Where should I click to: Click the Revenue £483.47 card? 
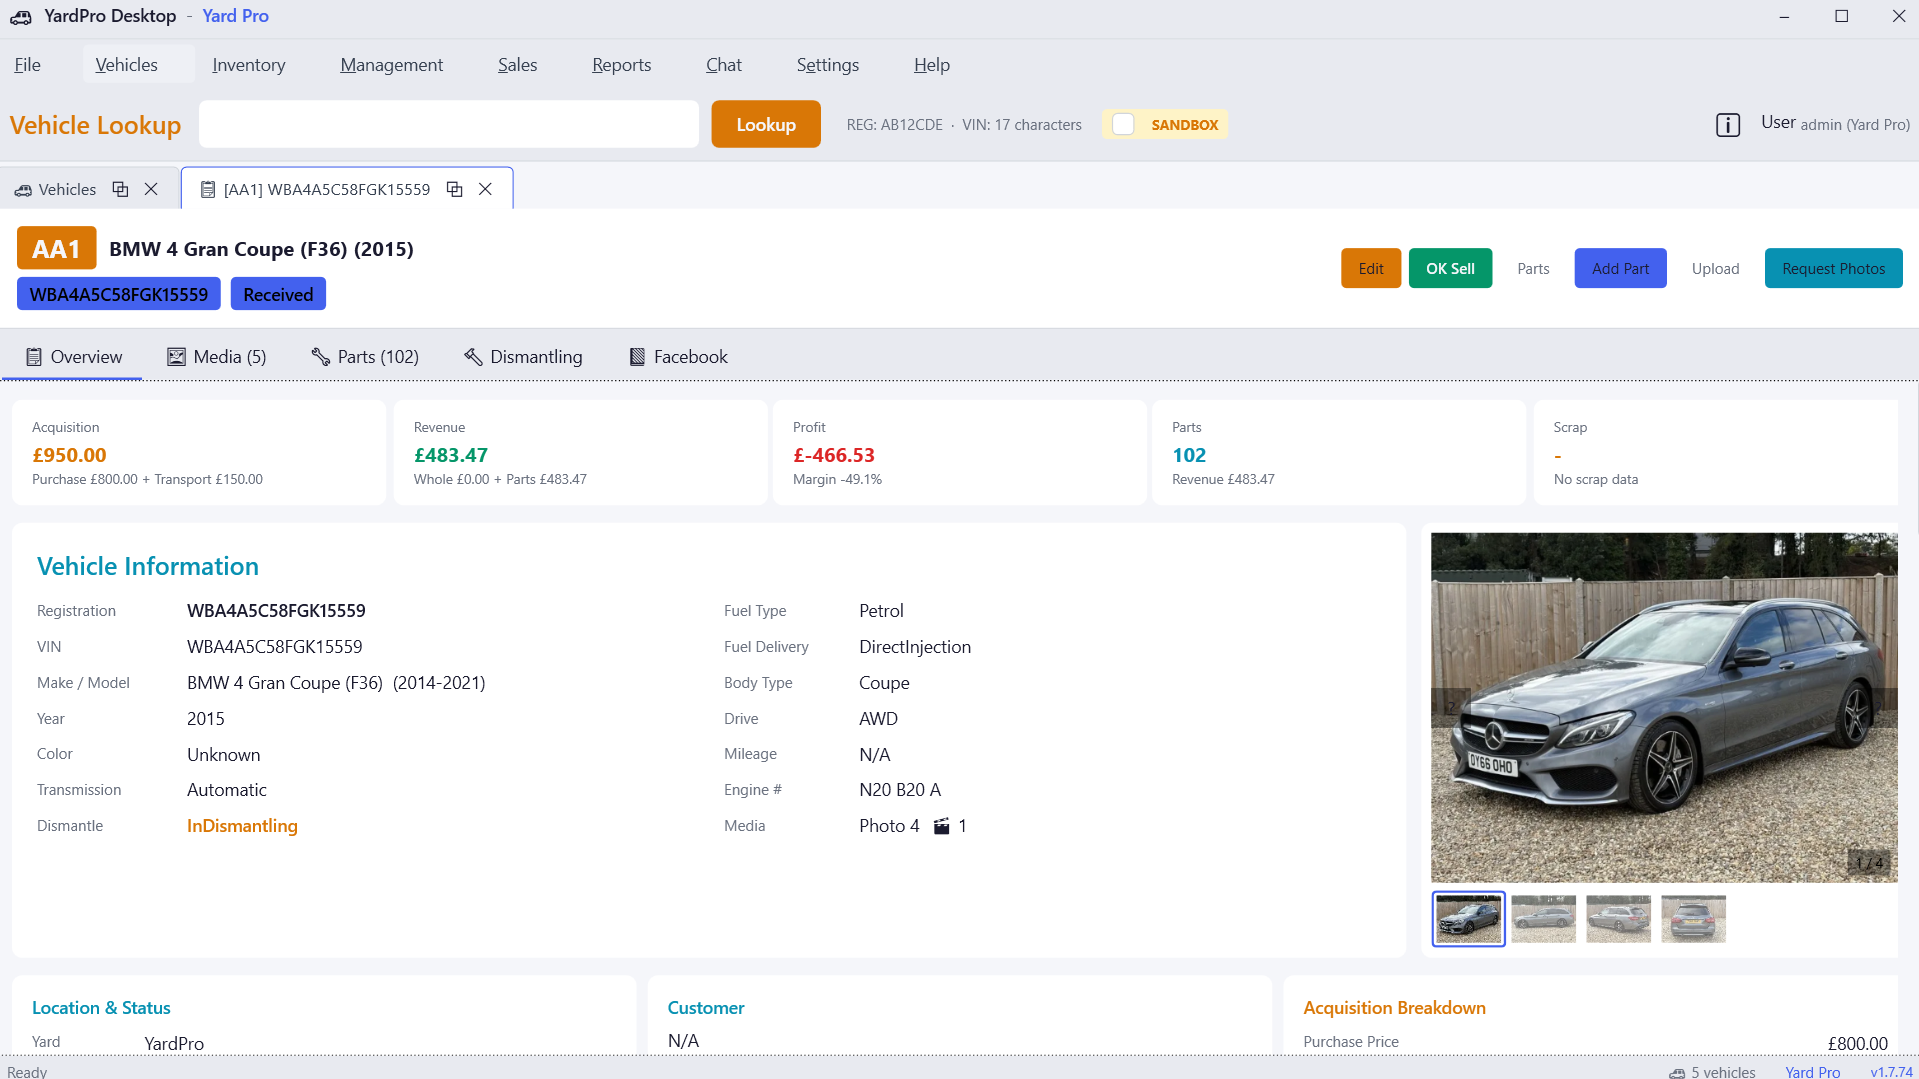tap(580, 453)
